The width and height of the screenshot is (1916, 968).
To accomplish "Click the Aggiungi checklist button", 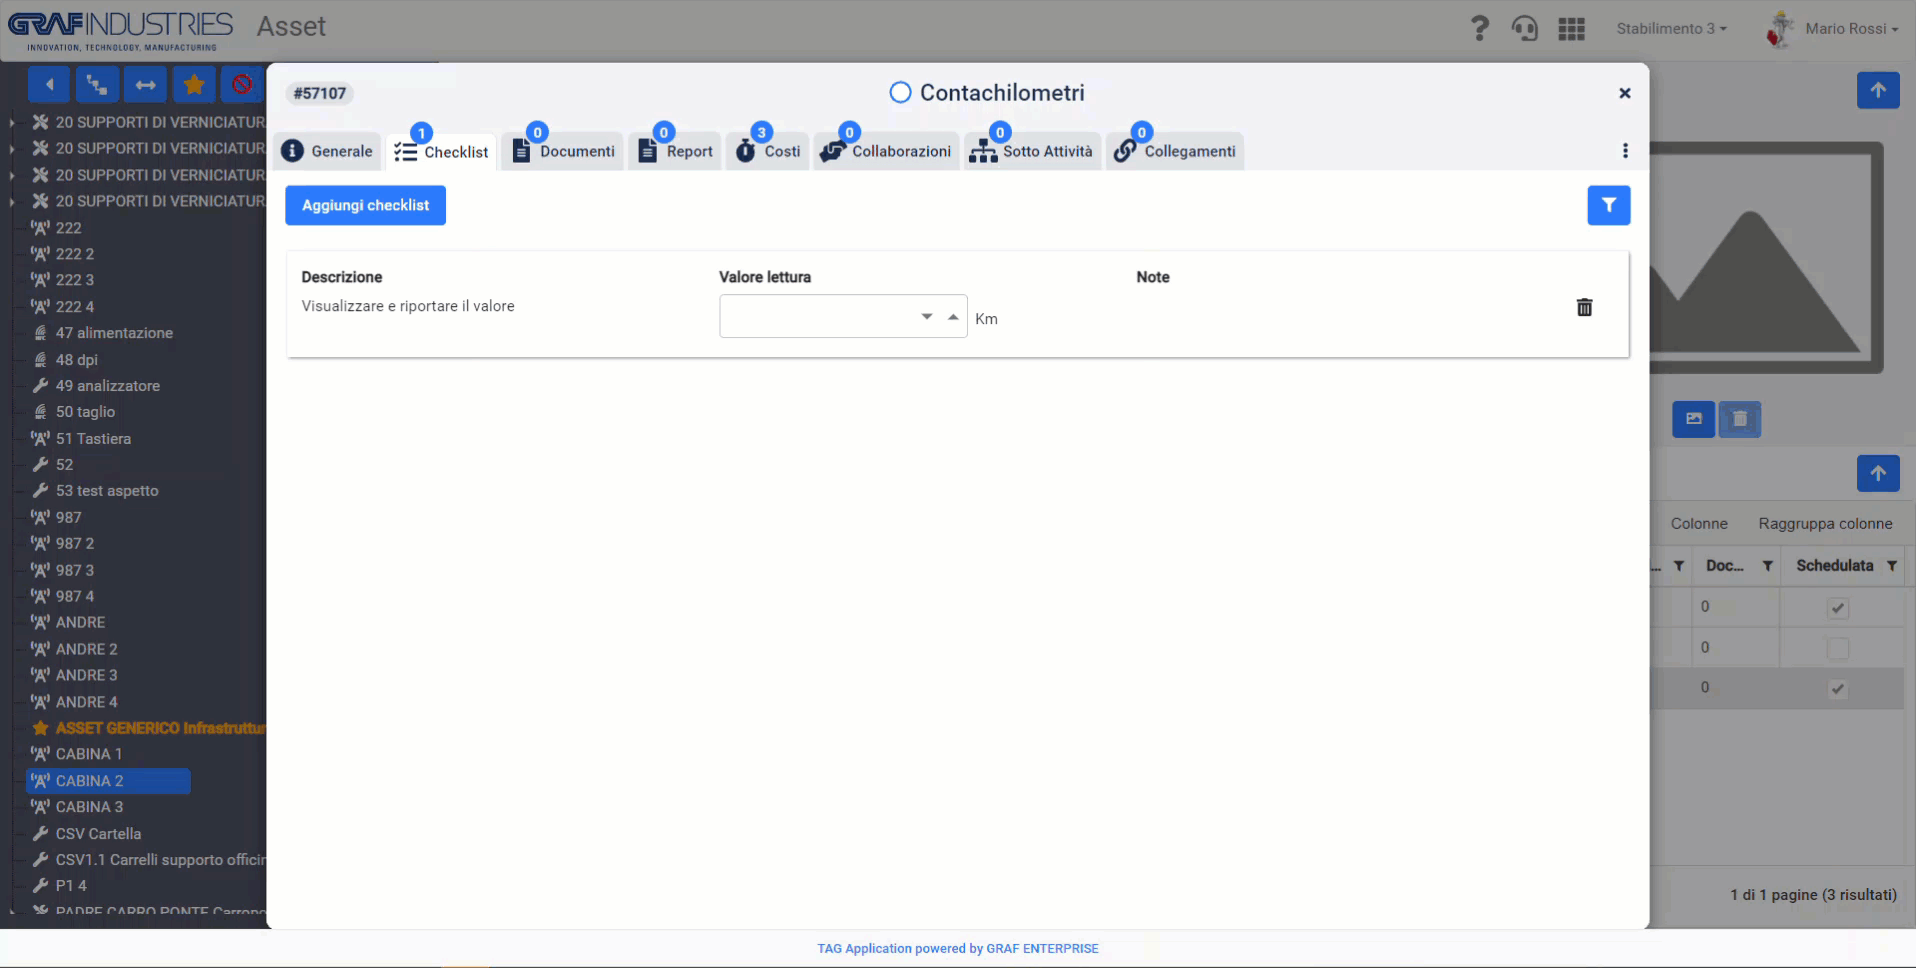I will pyautogui.click(x=365, y=205).
